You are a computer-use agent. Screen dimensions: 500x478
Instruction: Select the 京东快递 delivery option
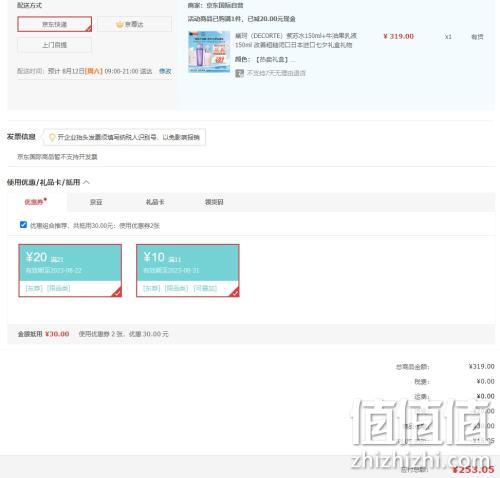coord(55,24)
